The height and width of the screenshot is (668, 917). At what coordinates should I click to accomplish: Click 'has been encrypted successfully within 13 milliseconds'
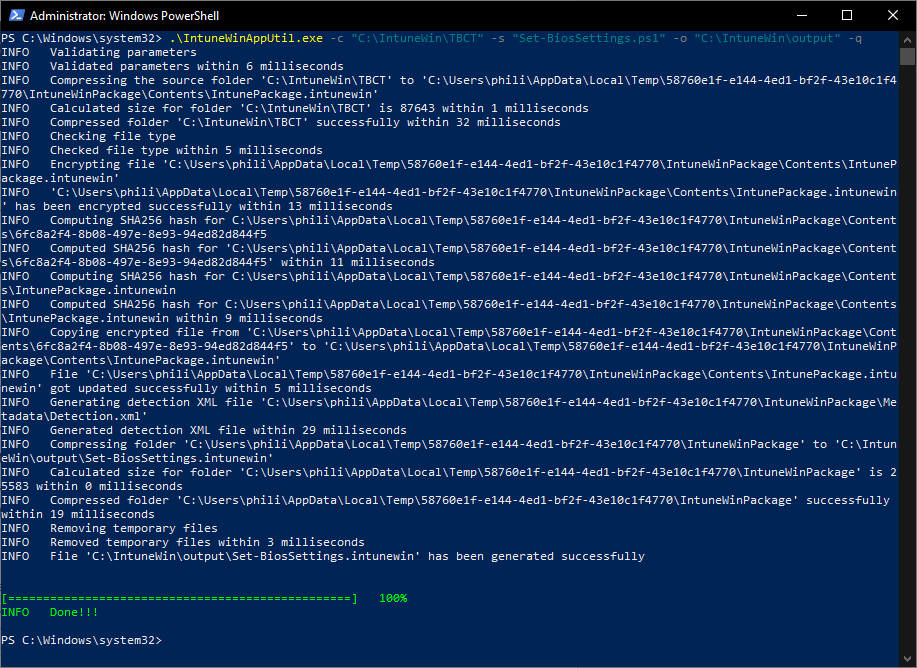[204, 206]
